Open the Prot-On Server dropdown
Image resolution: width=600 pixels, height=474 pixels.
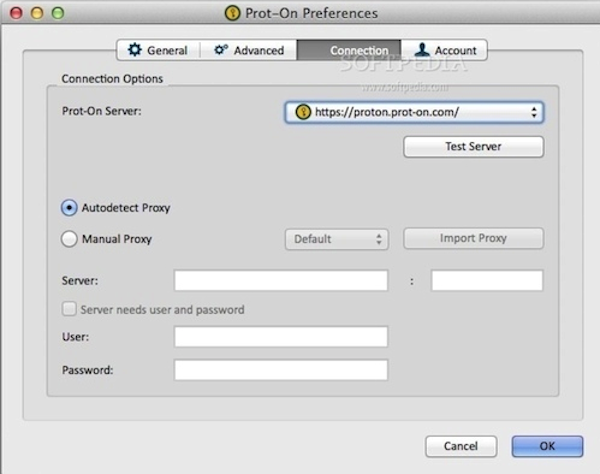(x=414, y=112)
